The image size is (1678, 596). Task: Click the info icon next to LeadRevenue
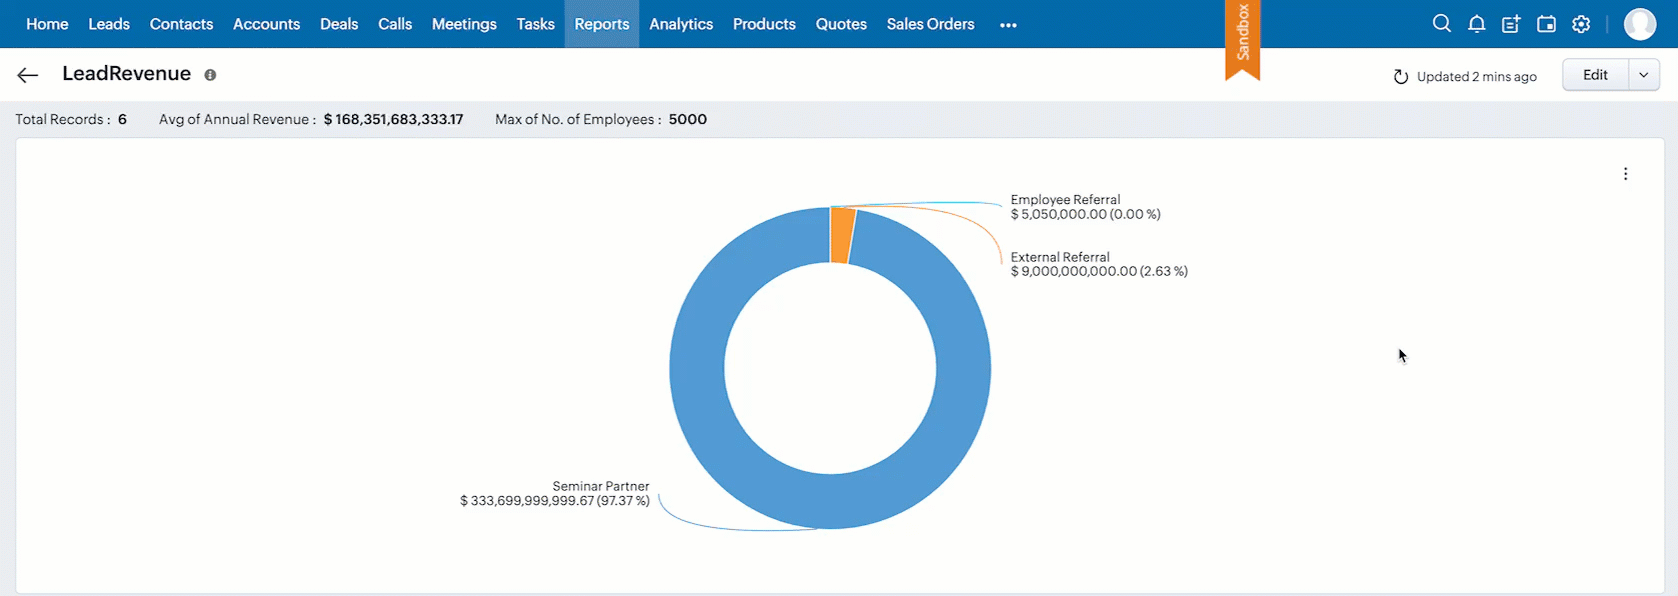tap(210, 75)
